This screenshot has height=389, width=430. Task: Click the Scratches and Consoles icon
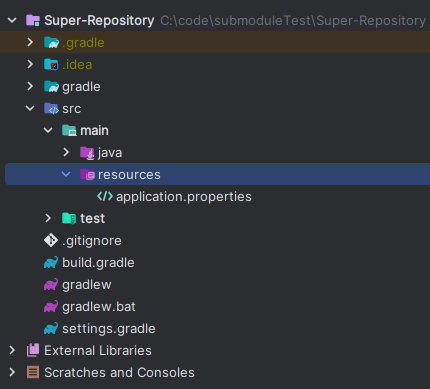33,372
